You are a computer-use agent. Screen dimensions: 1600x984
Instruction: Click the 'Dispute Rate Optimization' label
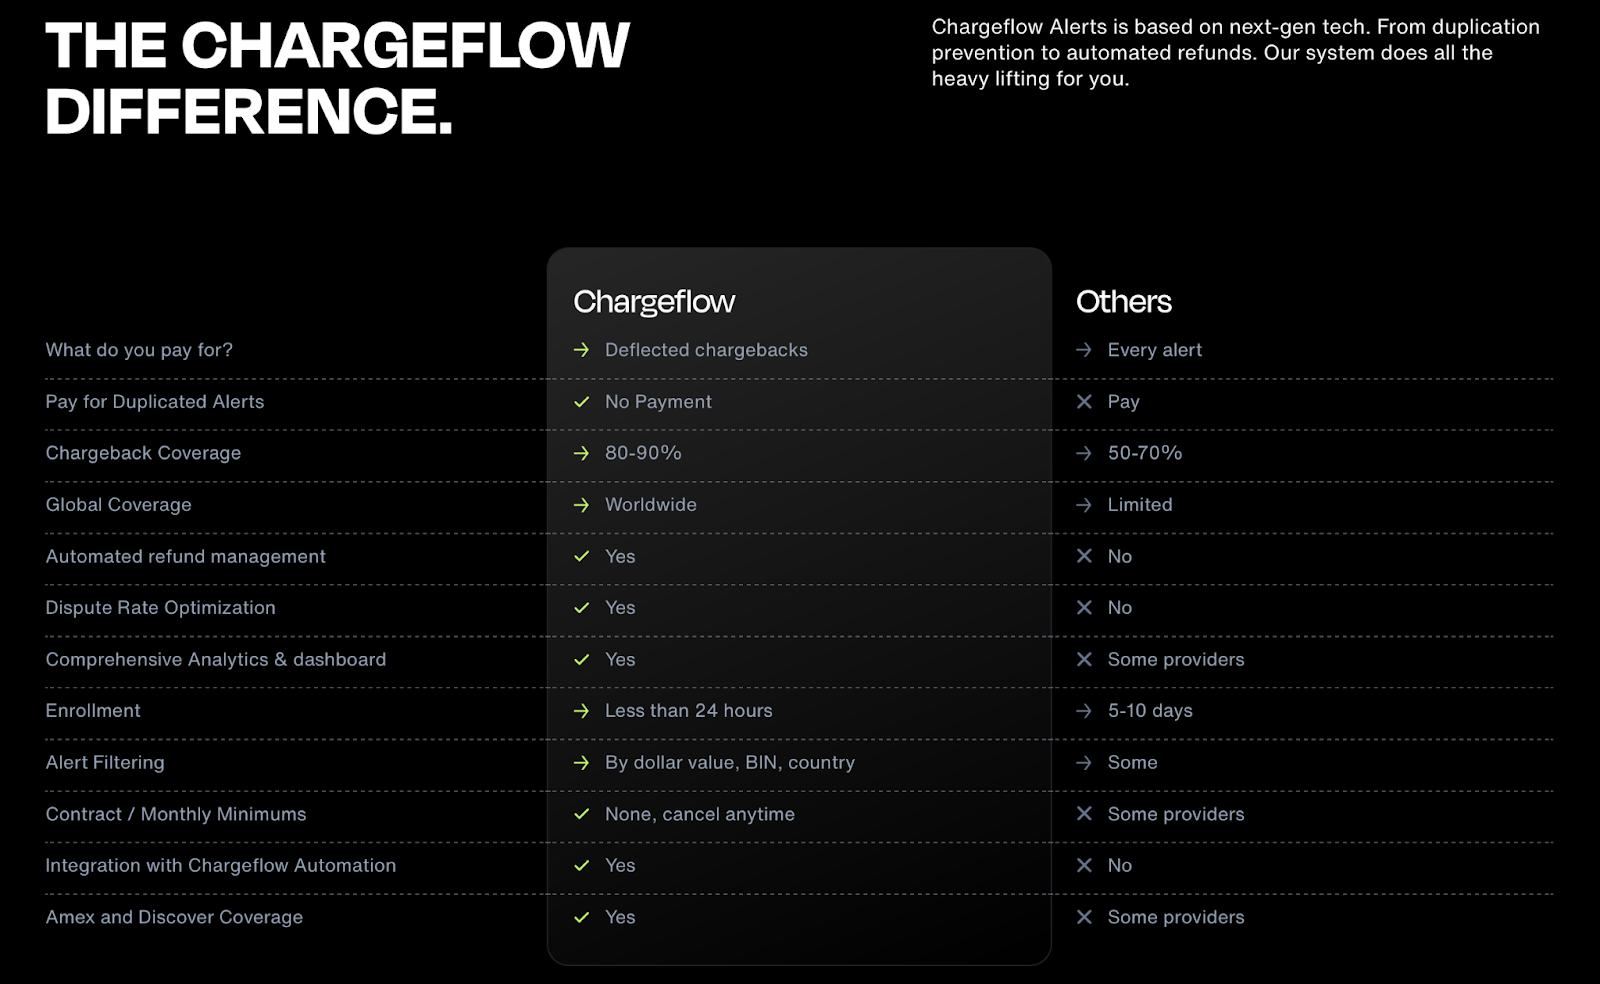coord(160,608)
